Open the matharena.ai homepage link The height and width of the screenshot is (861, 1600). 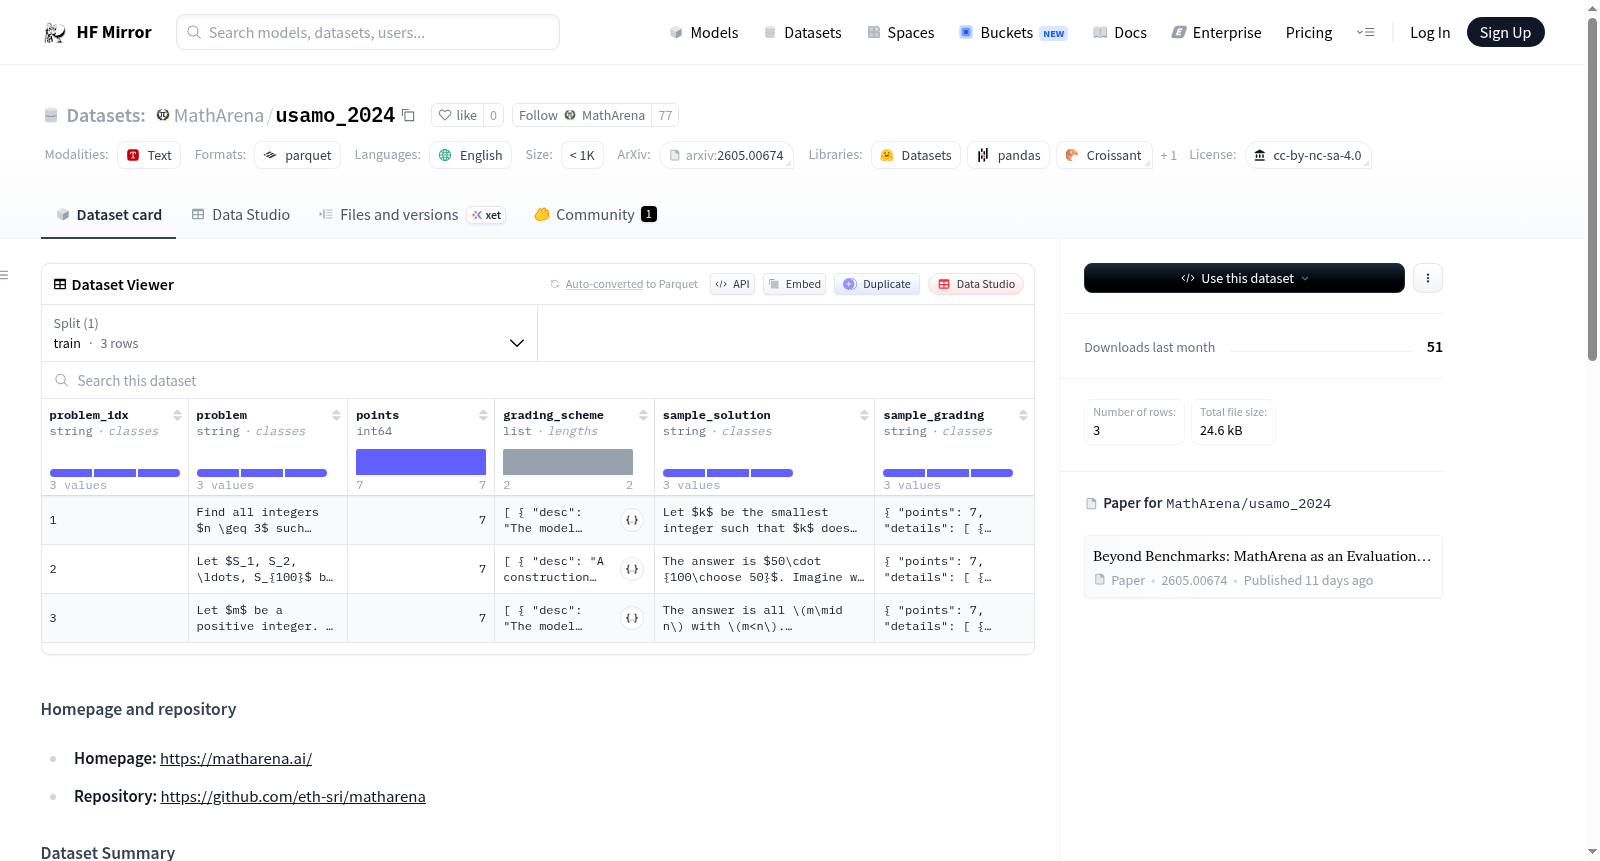[236, 759]
